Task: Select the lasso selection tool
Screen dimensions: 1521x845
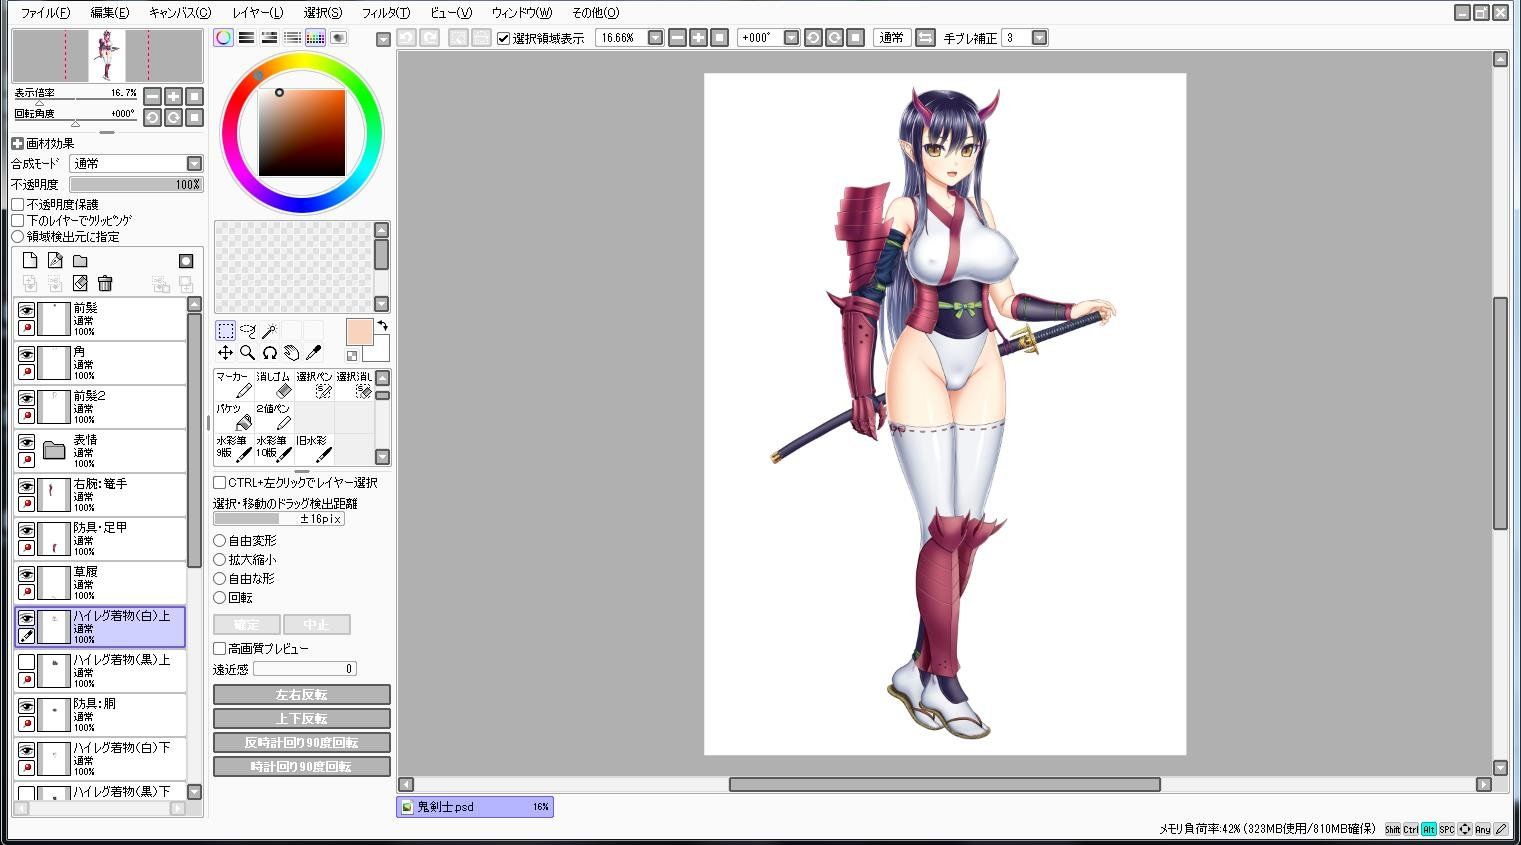Action: pyautogui.click(x=247, y=331)
